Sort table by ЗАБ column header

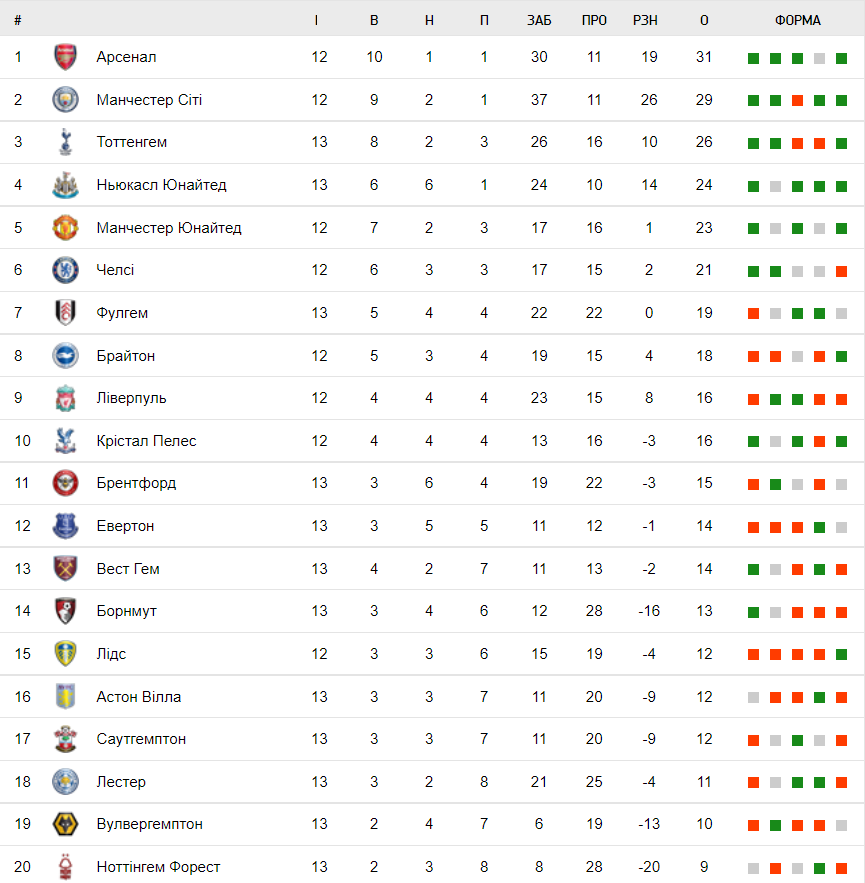click(539, 20)
